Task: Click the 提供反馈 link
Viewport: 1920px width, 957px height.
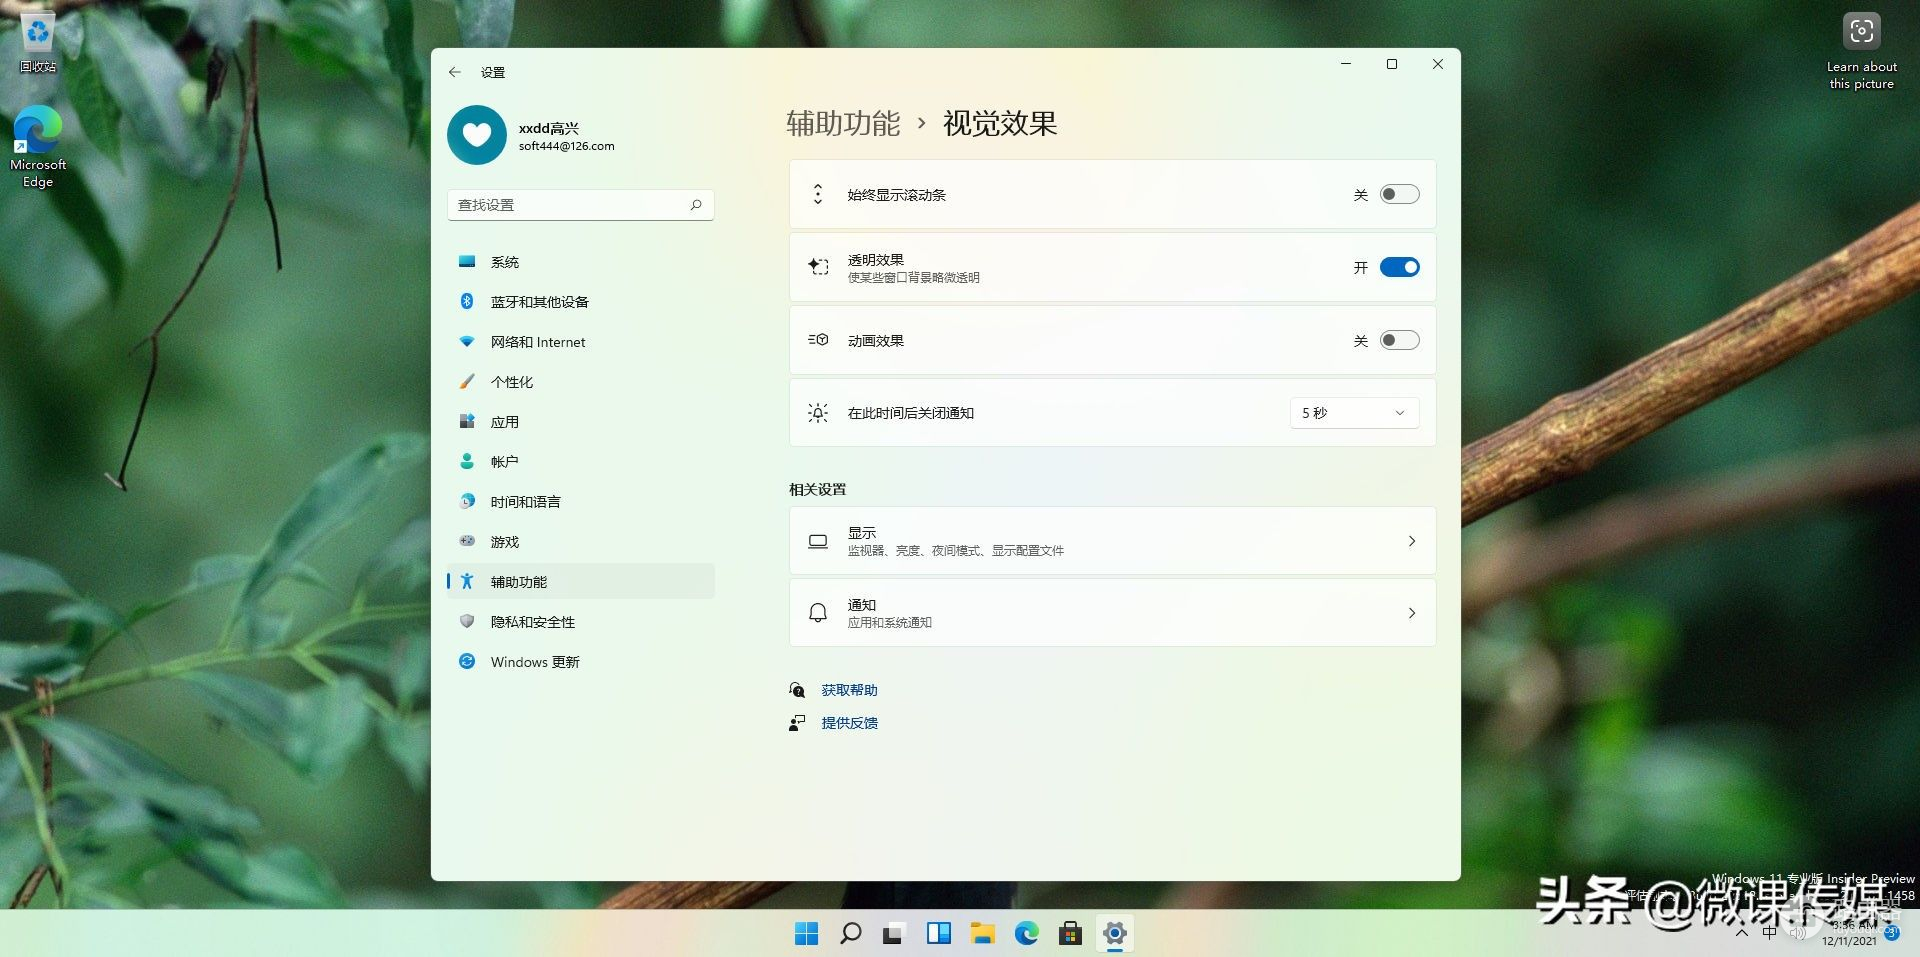Action: point(849,723)
